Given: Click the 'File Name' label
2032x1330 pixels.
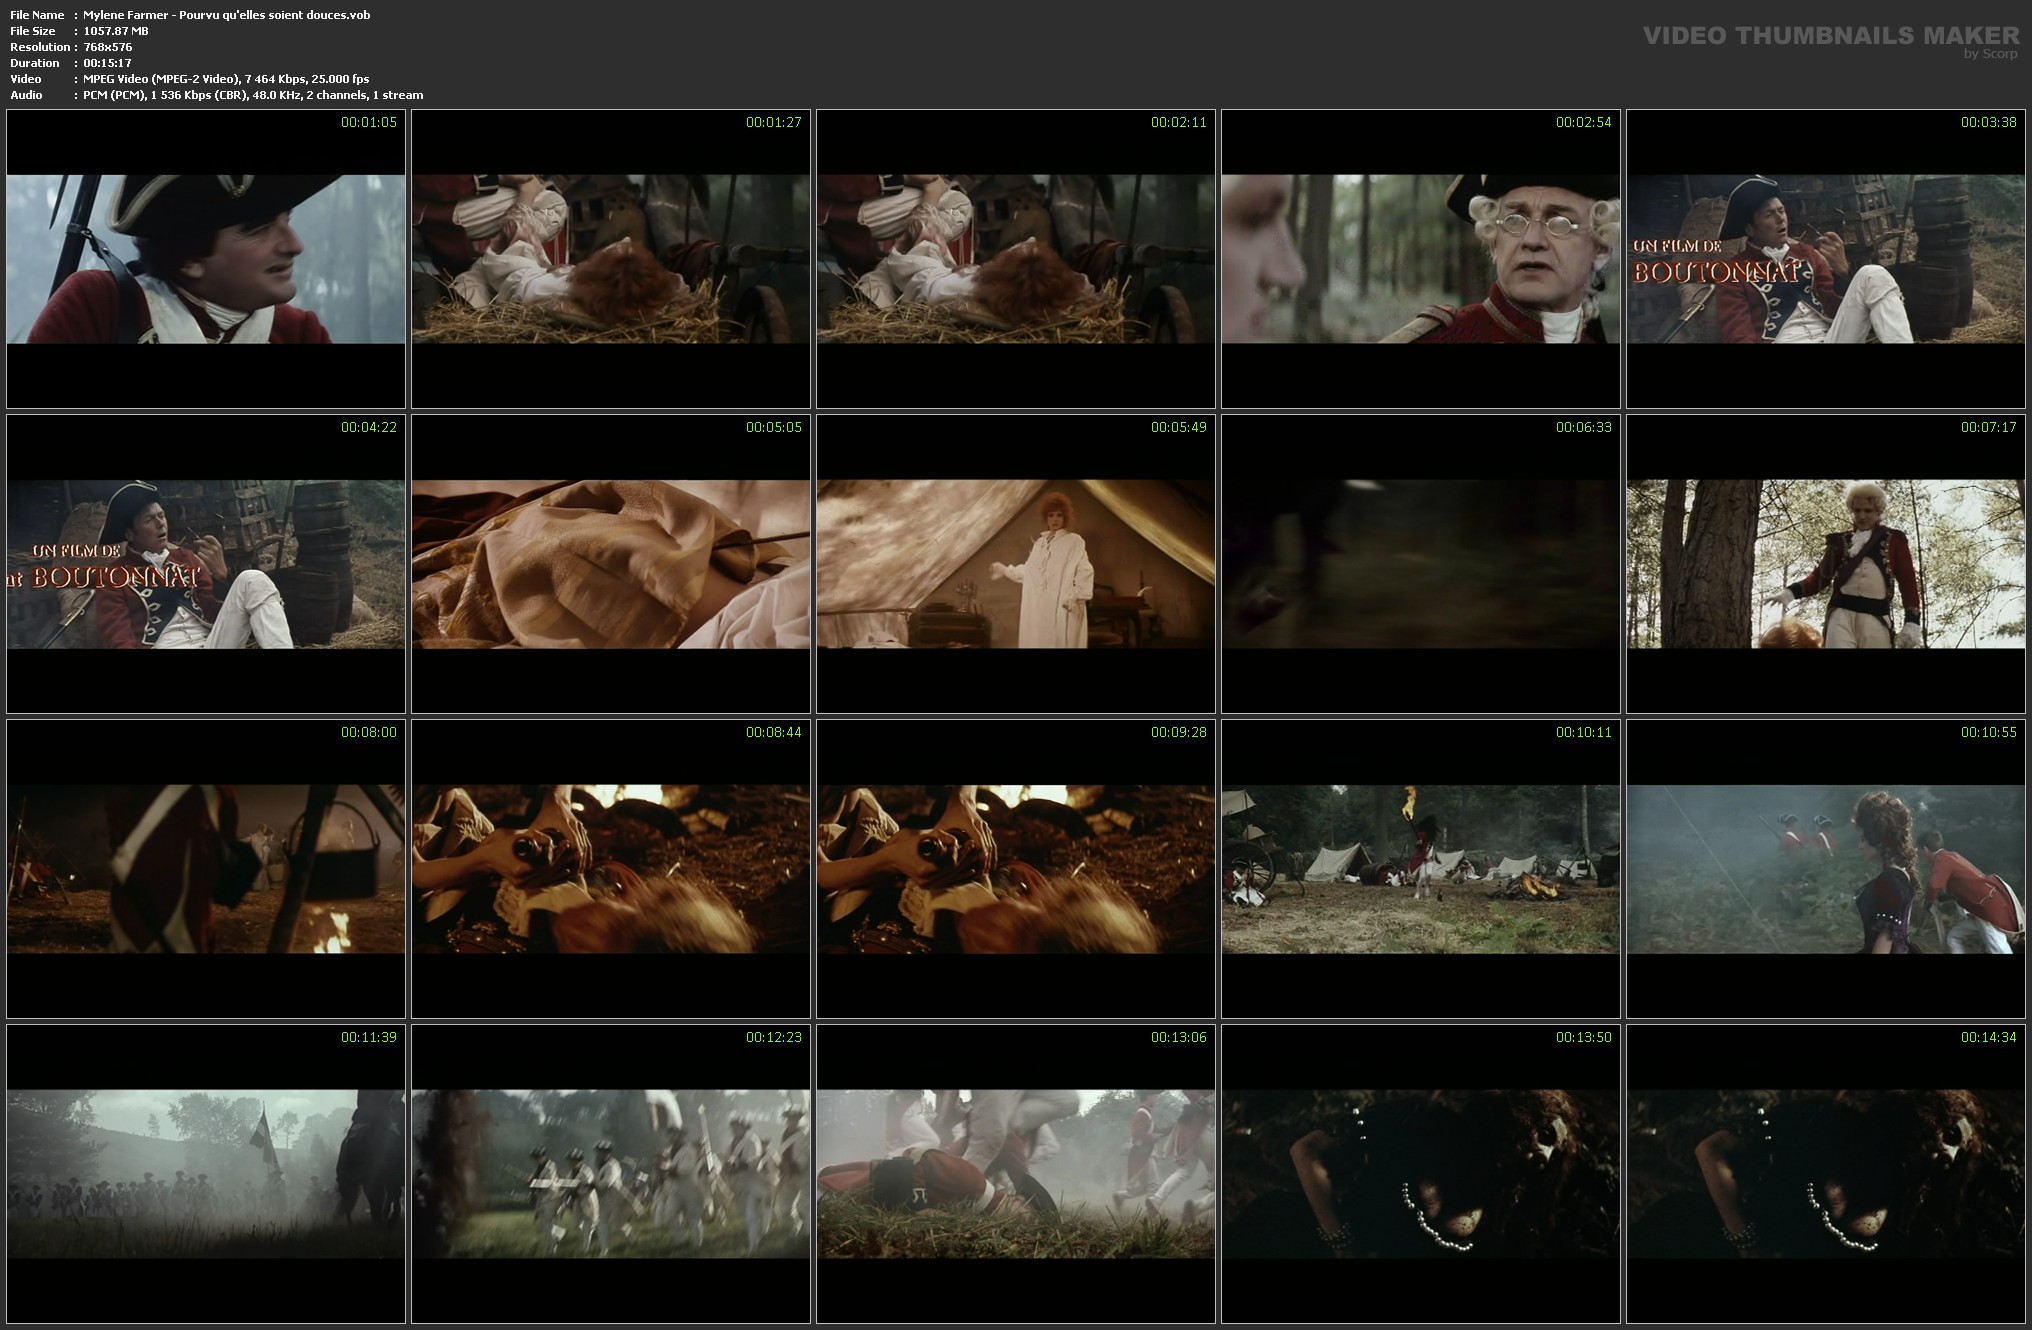Looking at the screenshot, I should (x=37, y=15).
